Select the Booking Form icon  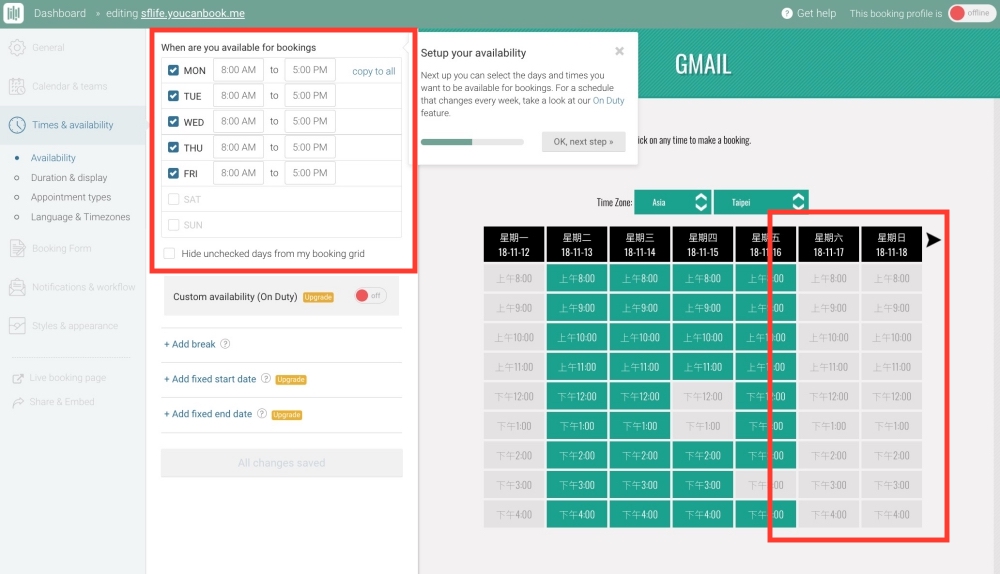[x=17, y=248]
